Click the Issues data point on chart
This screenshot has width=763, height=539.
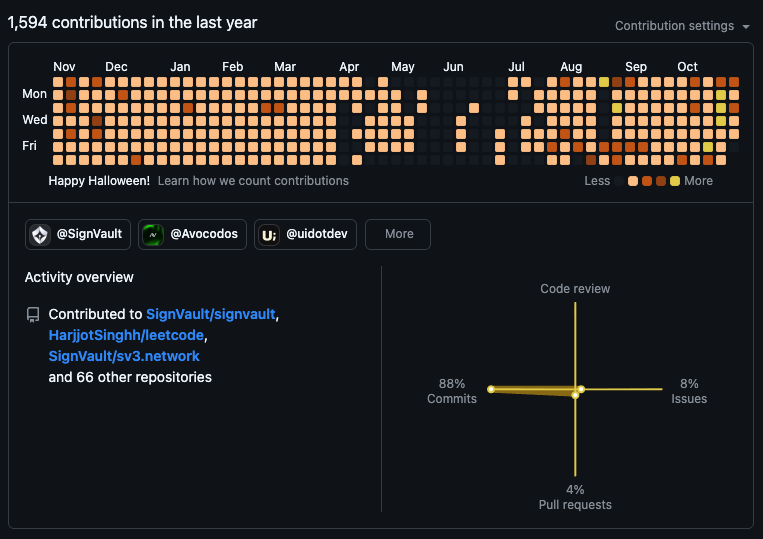coord(581,389)
